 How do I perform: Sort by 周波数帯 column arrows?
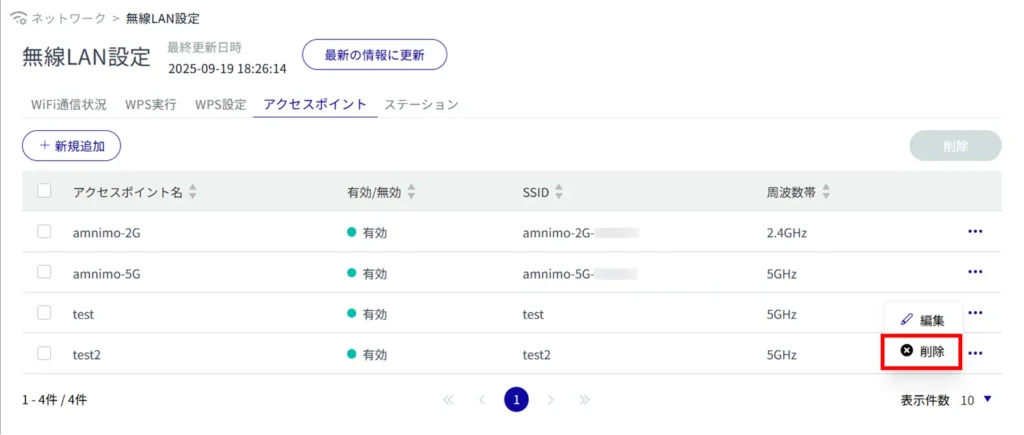click(826, 192)
